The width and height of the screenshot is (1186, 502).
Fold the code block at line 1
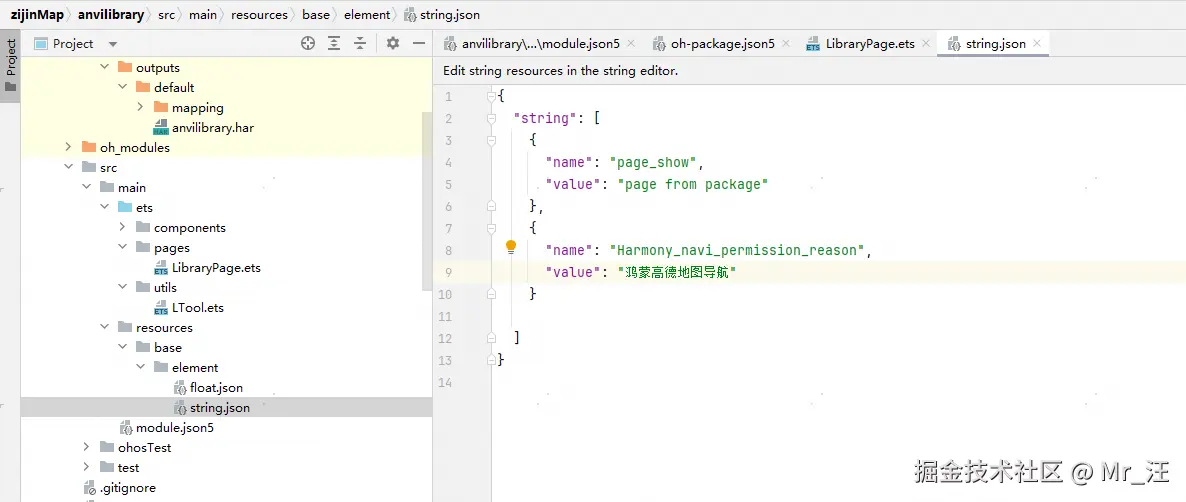pos(492,96)
